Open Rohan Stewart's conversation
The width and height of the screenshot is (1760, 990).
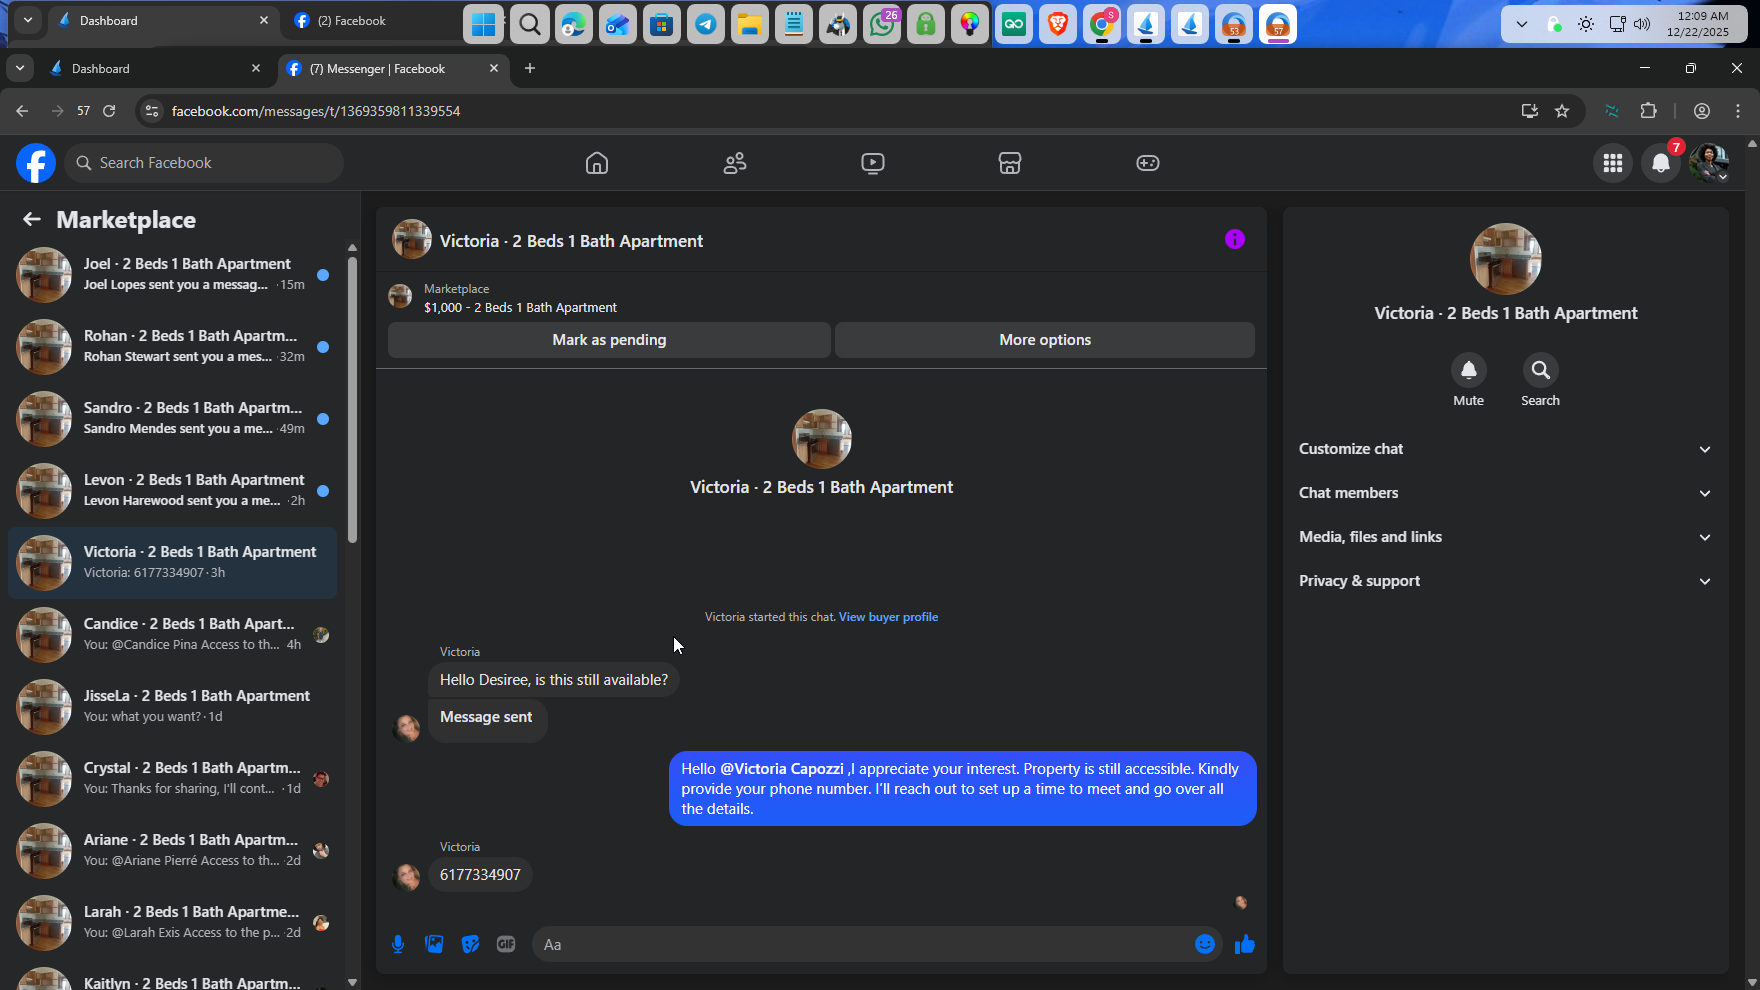173,347
